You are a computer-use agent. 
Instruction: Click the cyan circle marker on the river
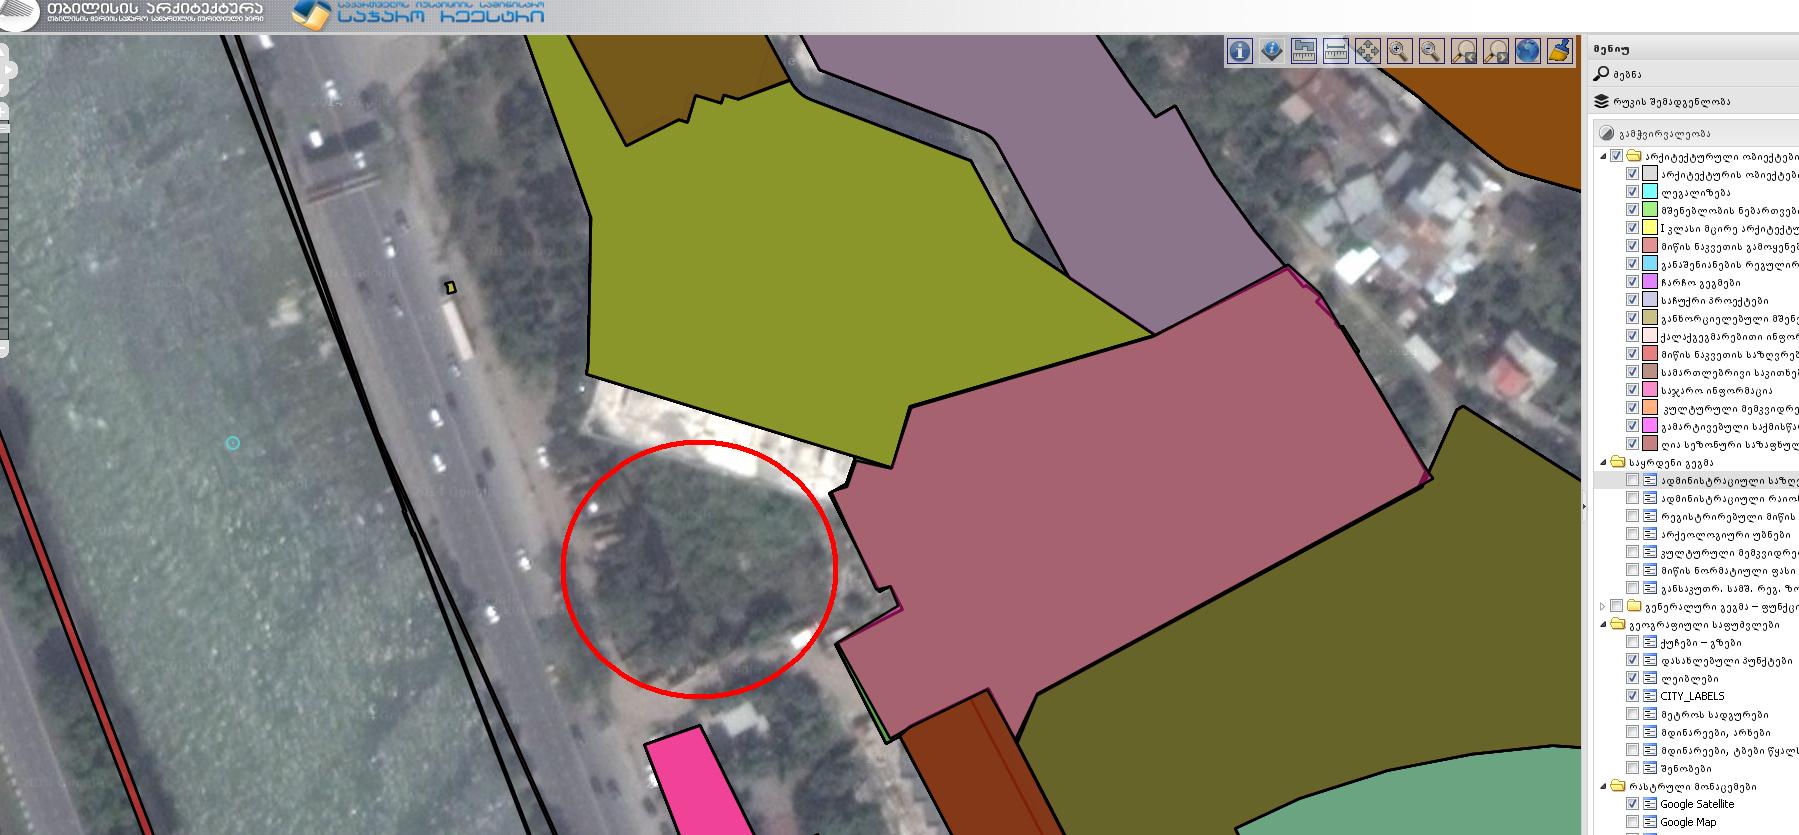pyautogui.click(x=233, y=443)
